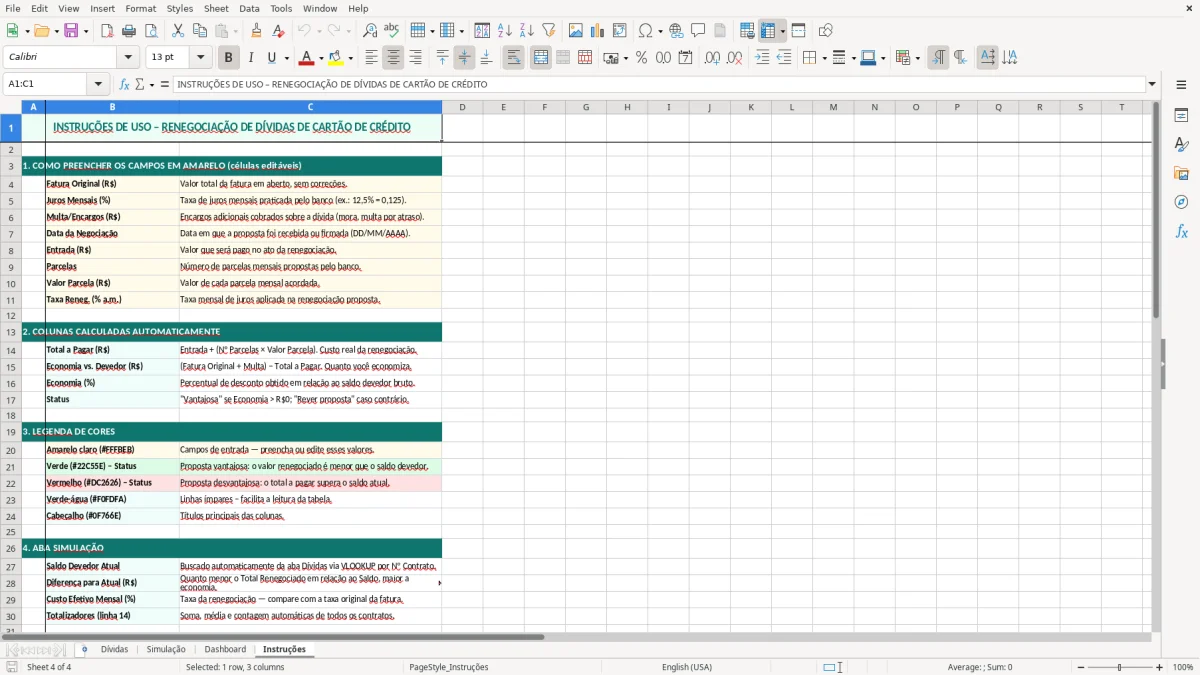The height and width of the screenshot is (675, 1200).
Task: Apply the yellow highlighting color
Action: (336, 58)
